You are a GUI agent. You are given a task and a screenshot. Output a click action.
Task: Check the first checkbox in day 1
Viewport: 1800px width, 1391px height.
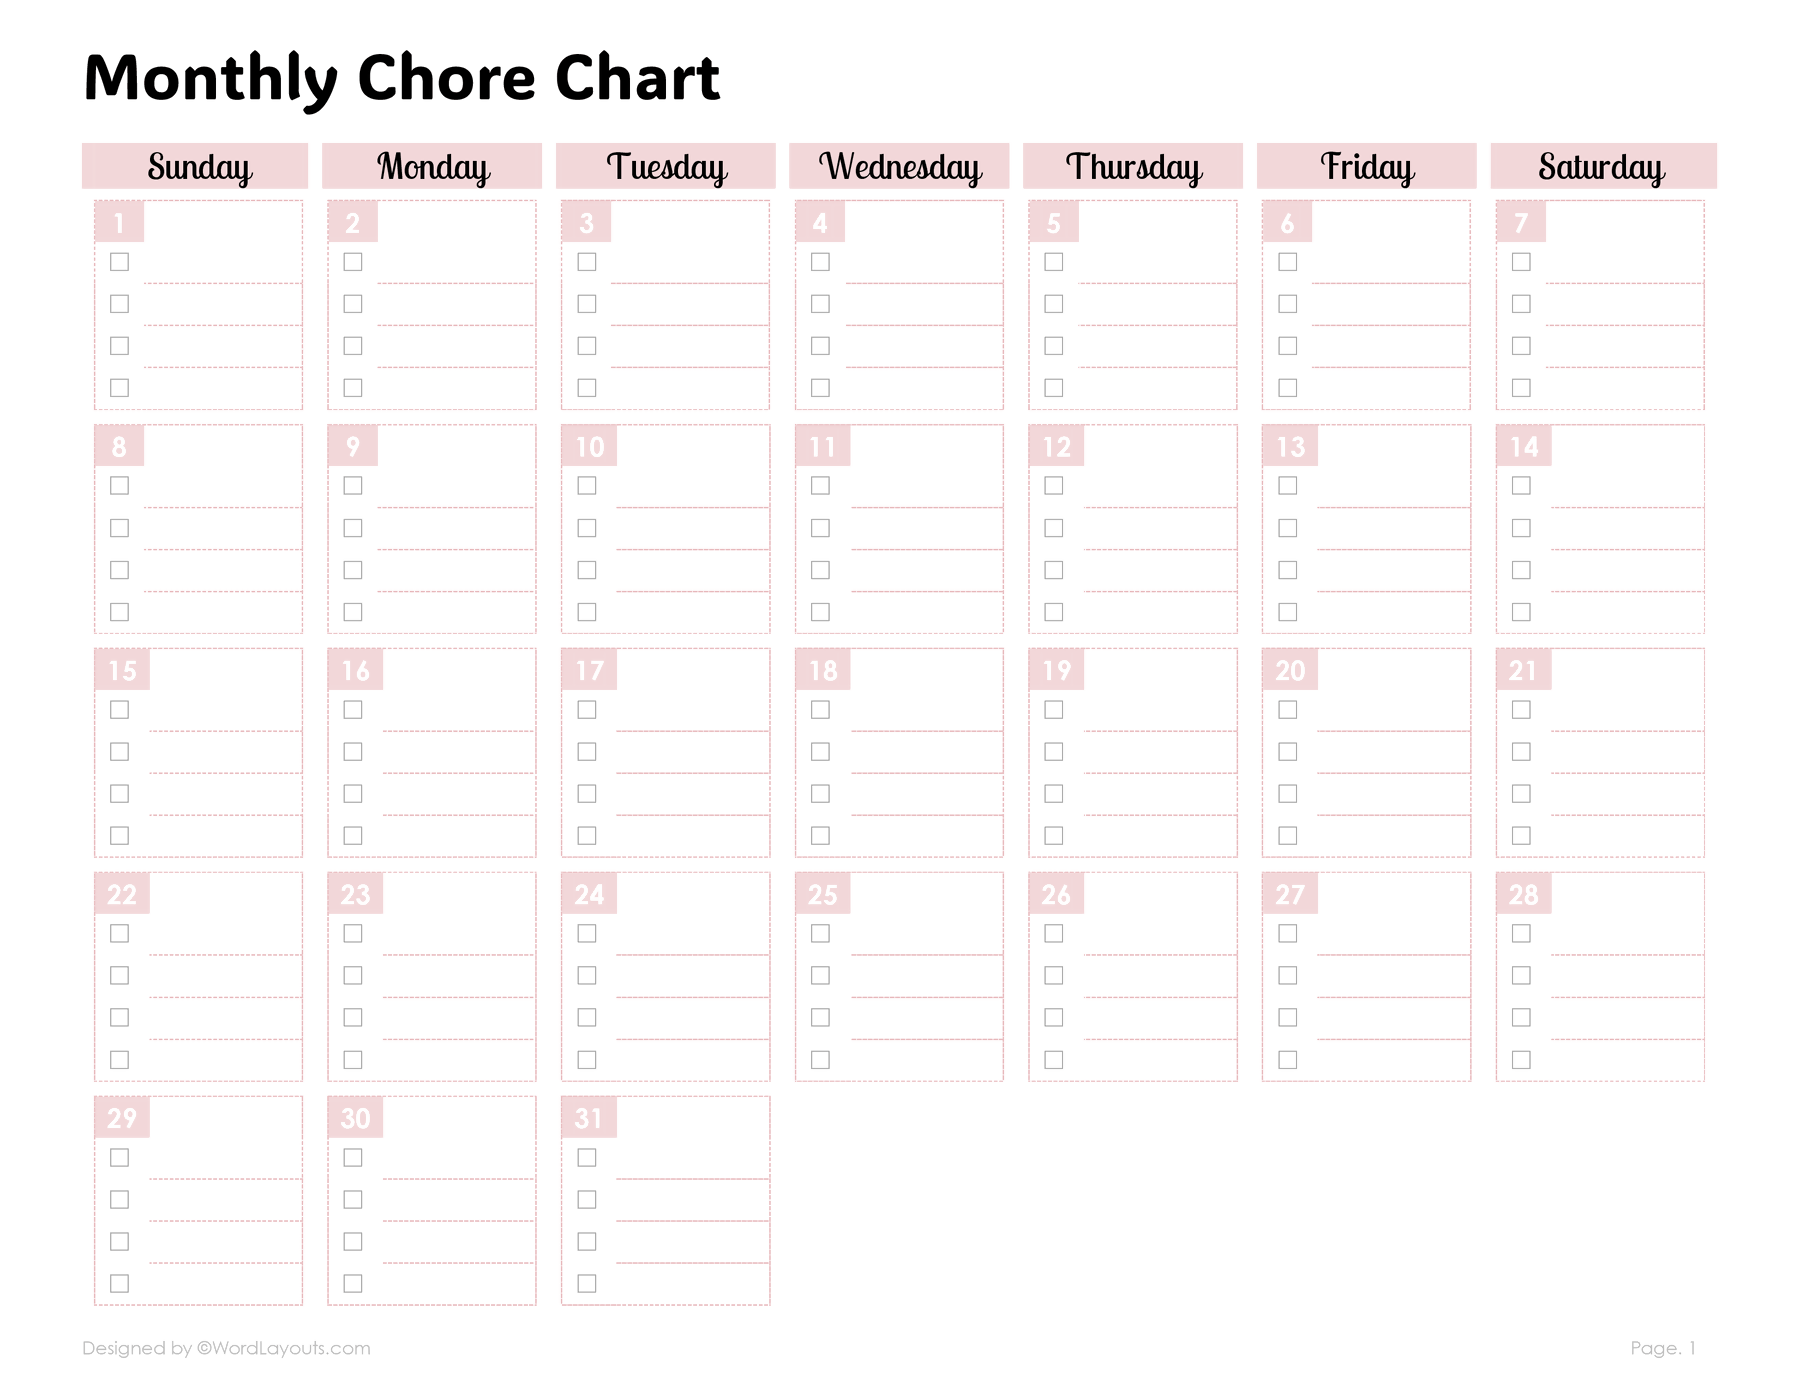(x=120, y=262)
